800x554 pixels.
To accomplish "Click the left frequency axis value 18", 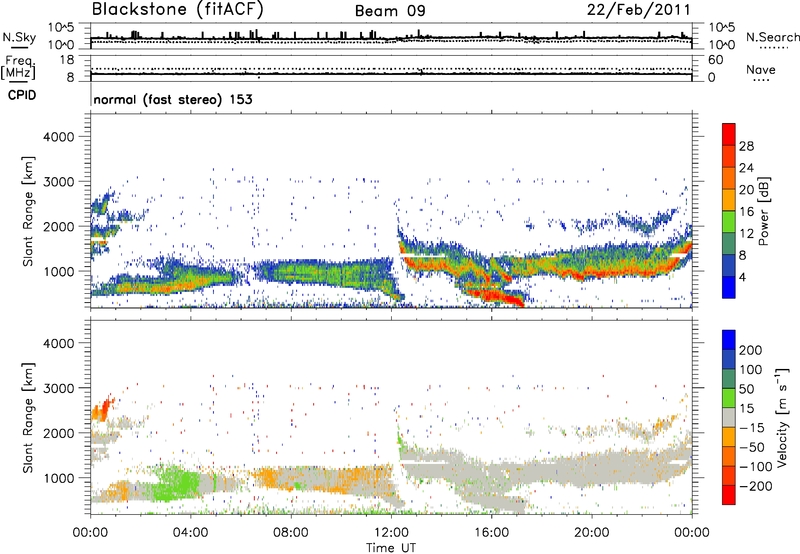I will pos(67,60).
